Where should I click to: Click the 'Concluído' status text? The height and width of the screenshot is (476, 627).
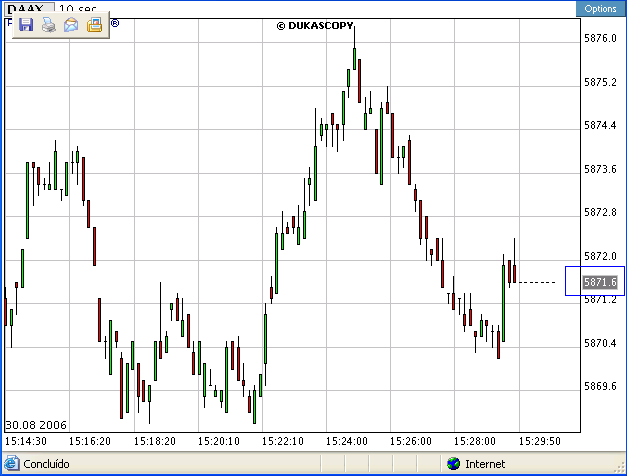click(46, 464)
